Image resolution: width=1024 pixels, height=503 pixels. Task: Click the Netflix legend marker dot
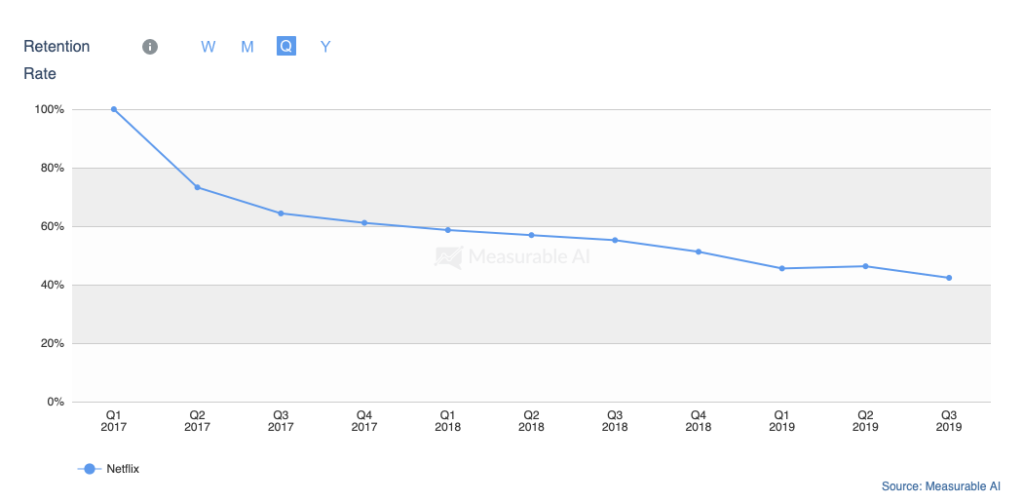(x=89, y=468)
